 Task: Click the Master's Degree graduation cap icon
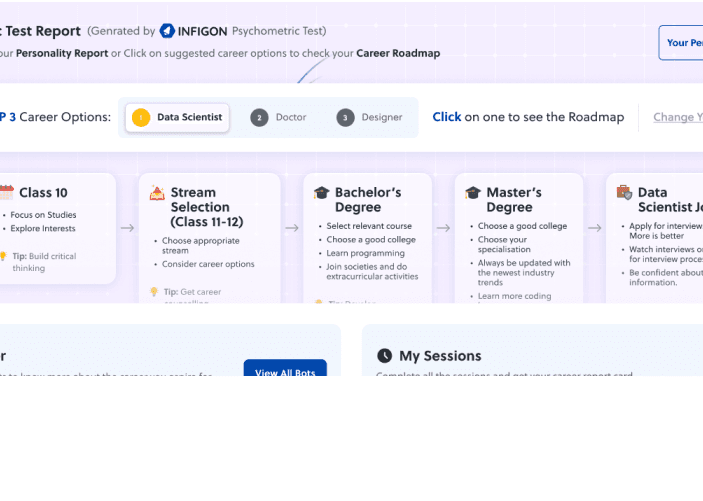pyautogui.click(x=473, y=192)
